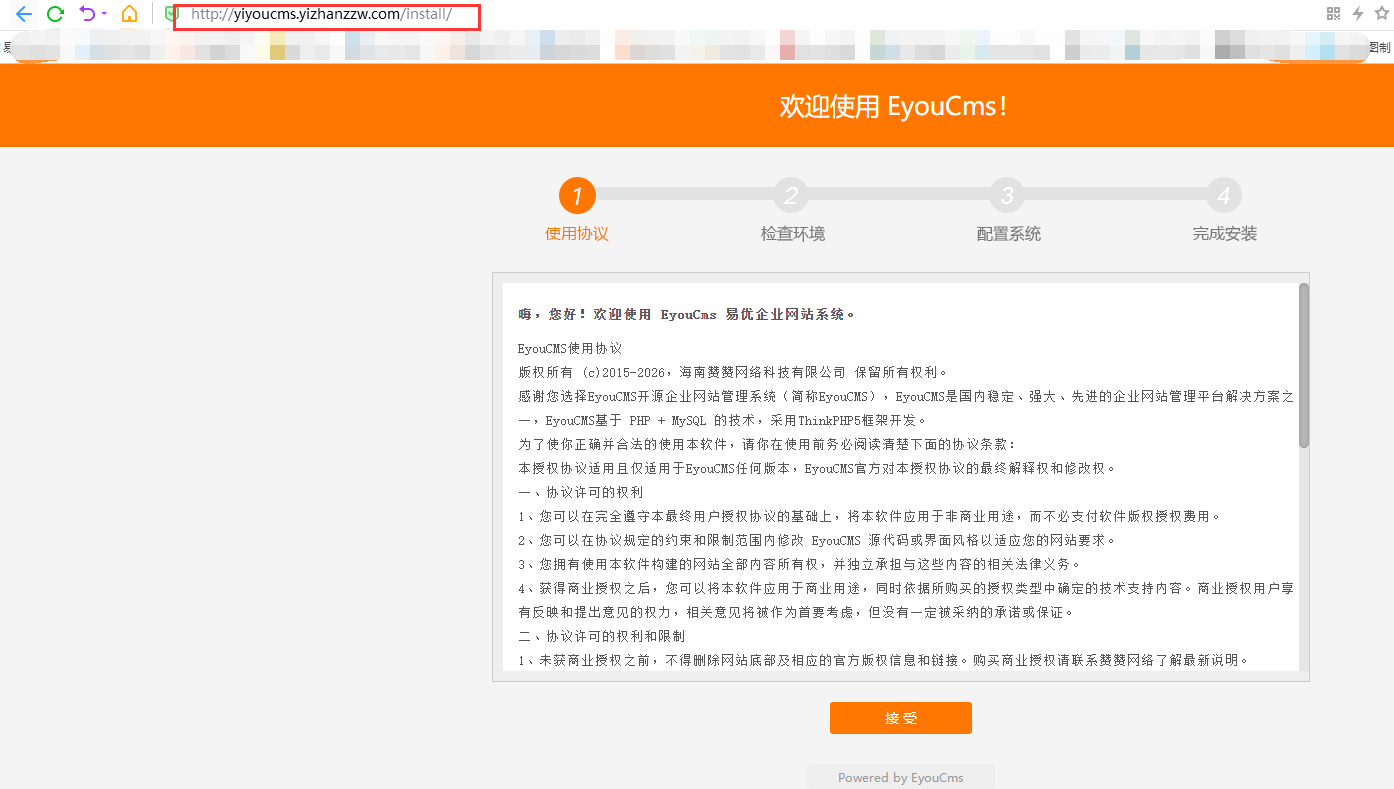Select step 3 配置系统 circle
The width and height of the screenshot is (1394, 789).
1007,195
